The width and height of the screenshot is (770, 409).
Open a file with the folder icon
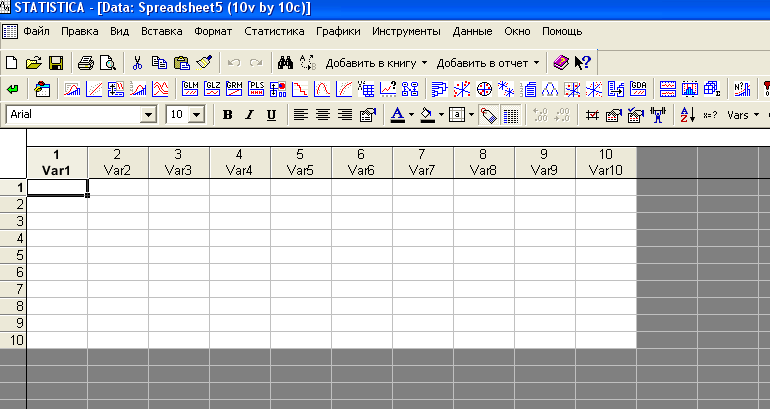[x=33, y=63]
